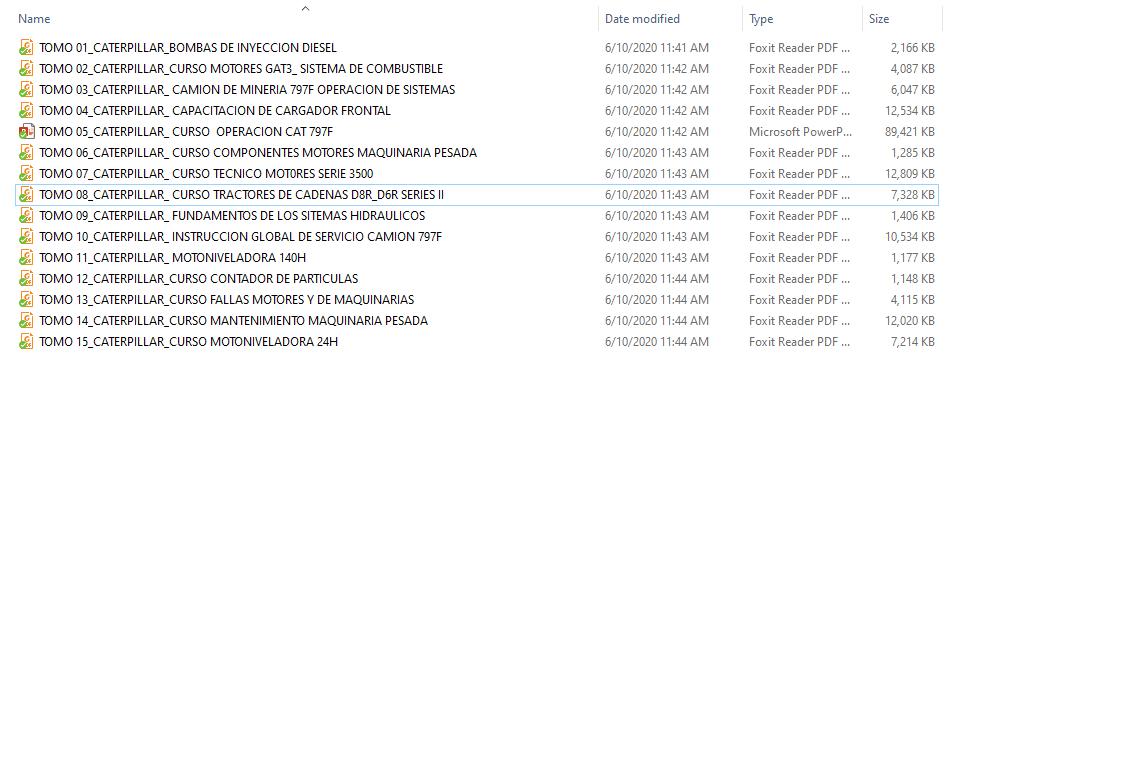Image resolution: width=1122 pixels, height=775 pixels.
Task: Click the 1,406 KB size value
Action: pos(912,215)
